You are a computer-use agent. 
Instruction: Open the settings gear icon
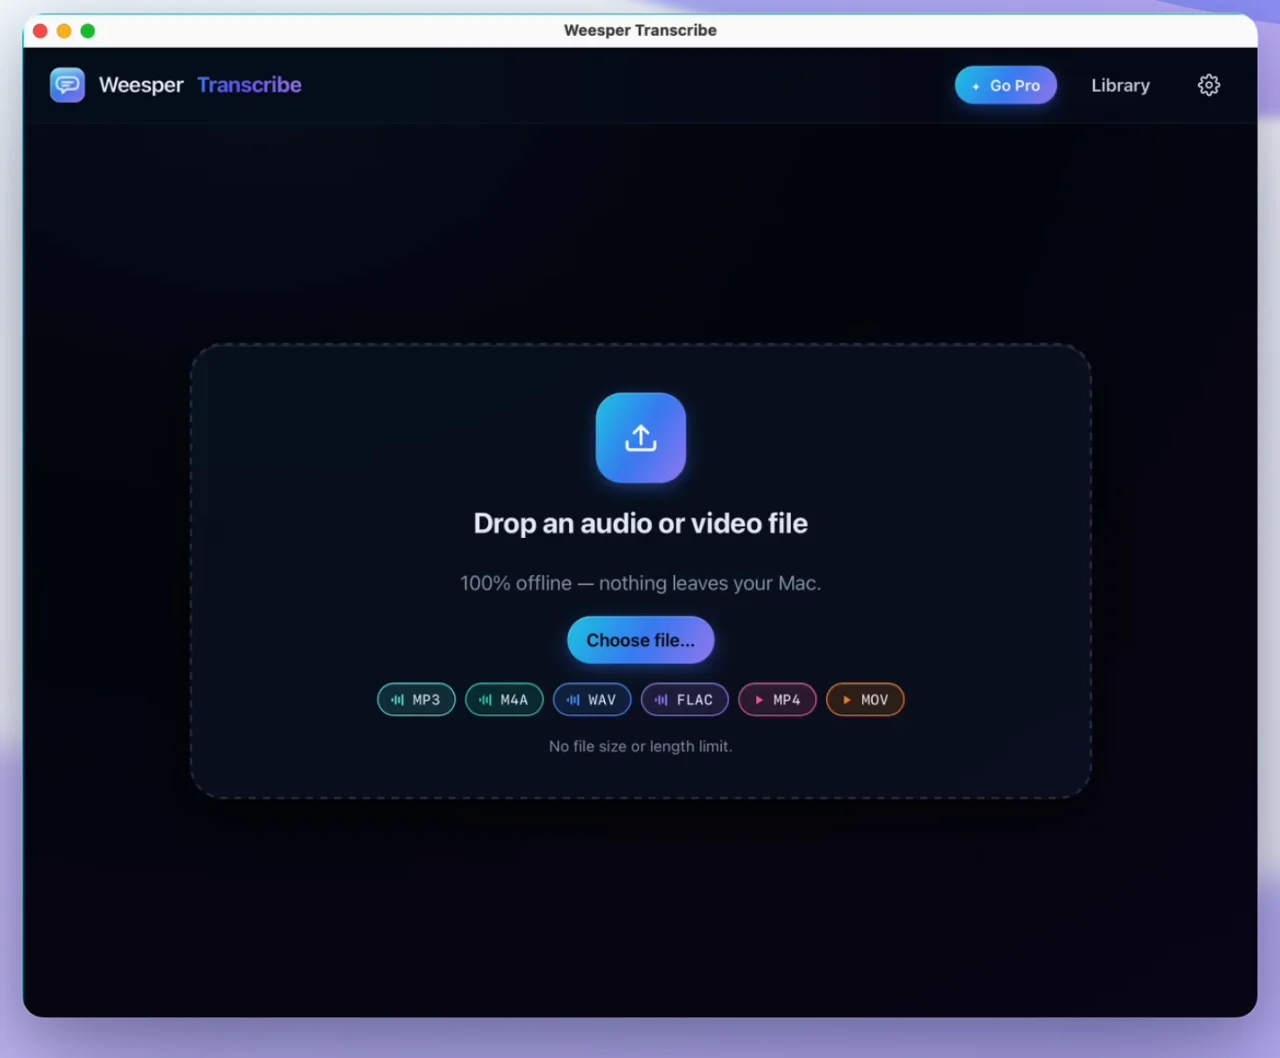(1209, 85)
